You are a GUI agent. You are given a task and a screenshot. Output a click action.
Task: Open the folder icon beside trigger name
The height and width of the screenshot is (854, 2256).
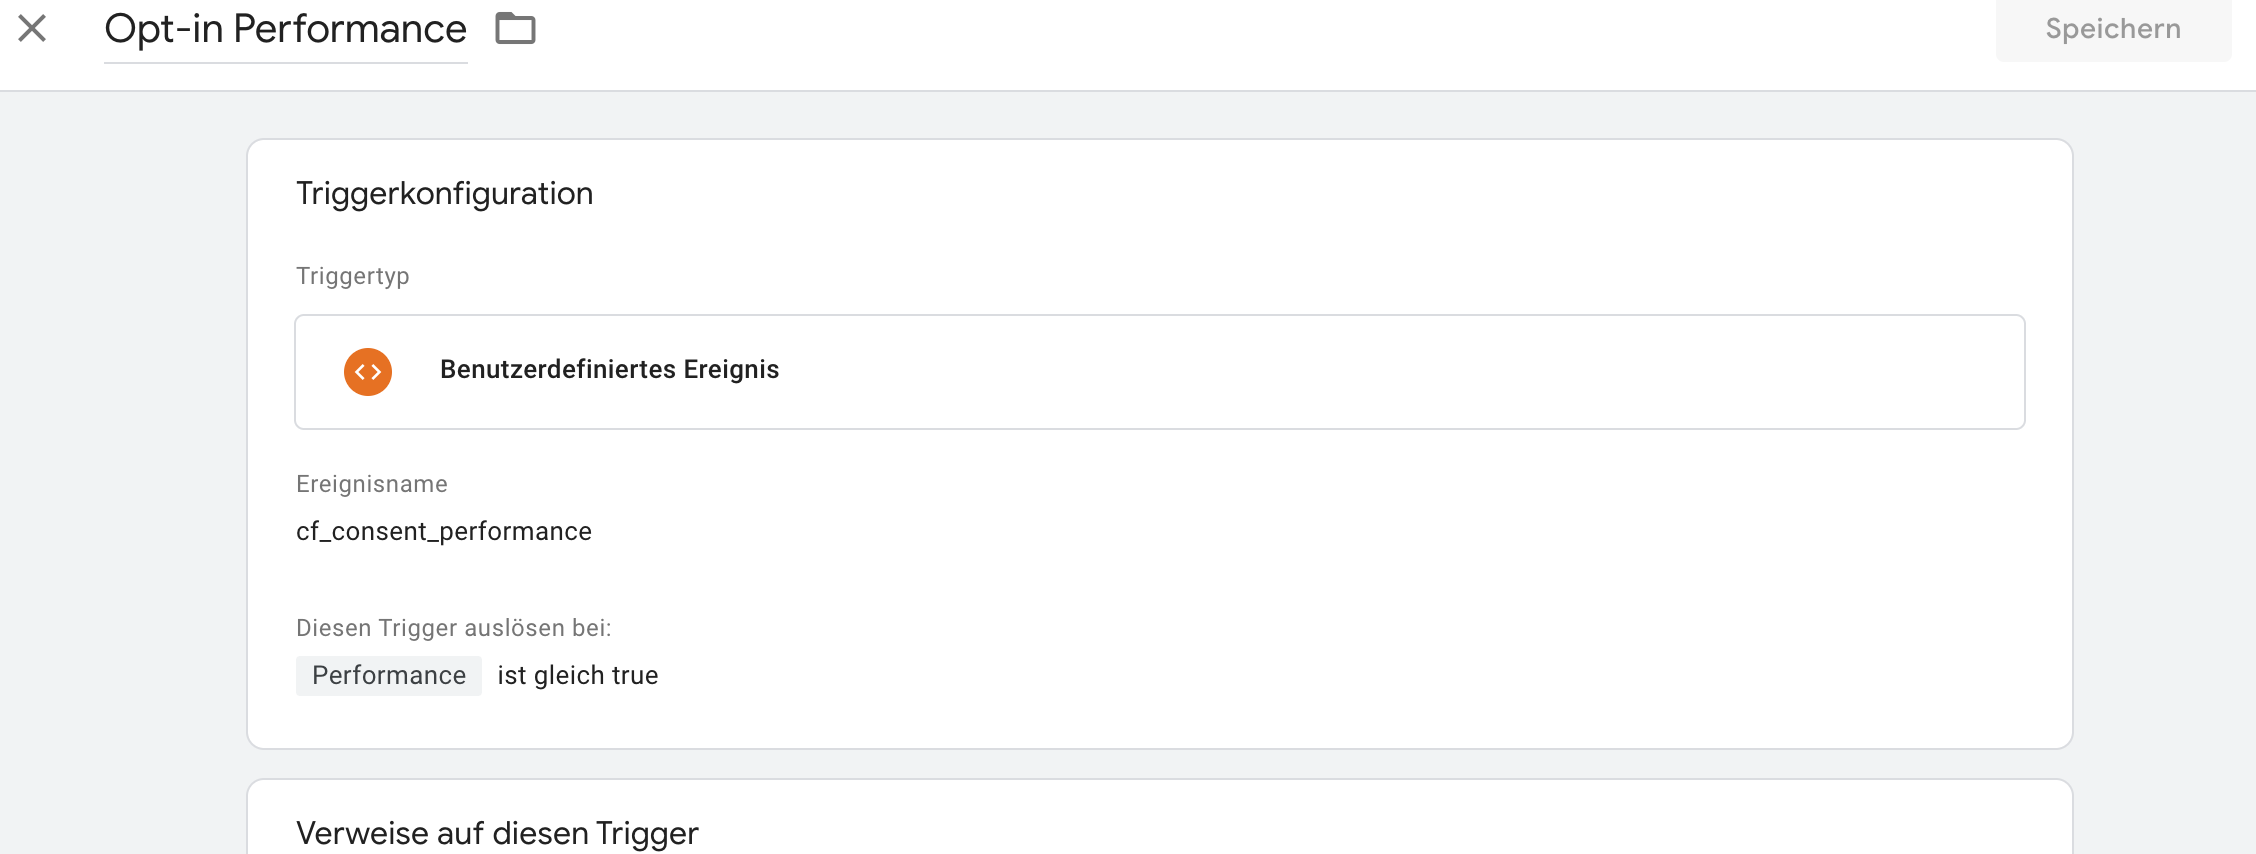[516, 28]
